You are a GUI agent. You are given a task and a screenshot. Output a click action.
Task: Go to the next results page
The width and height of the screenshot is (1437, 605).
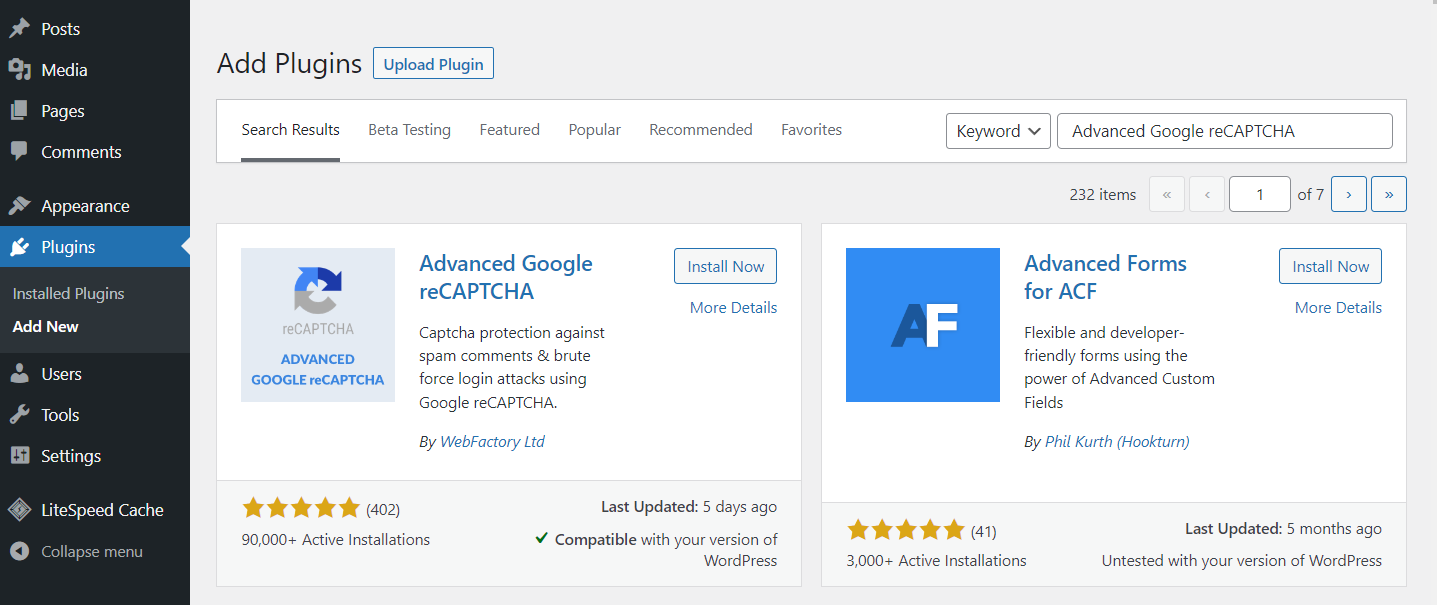pyautogui.click(x=1348, y=195)
